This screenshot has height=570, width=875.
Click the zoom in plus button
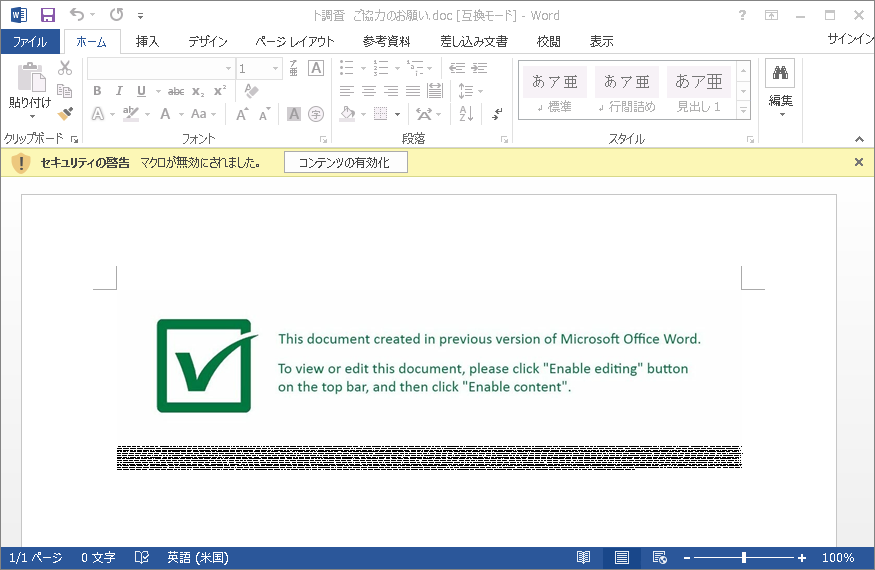[802, 557]
